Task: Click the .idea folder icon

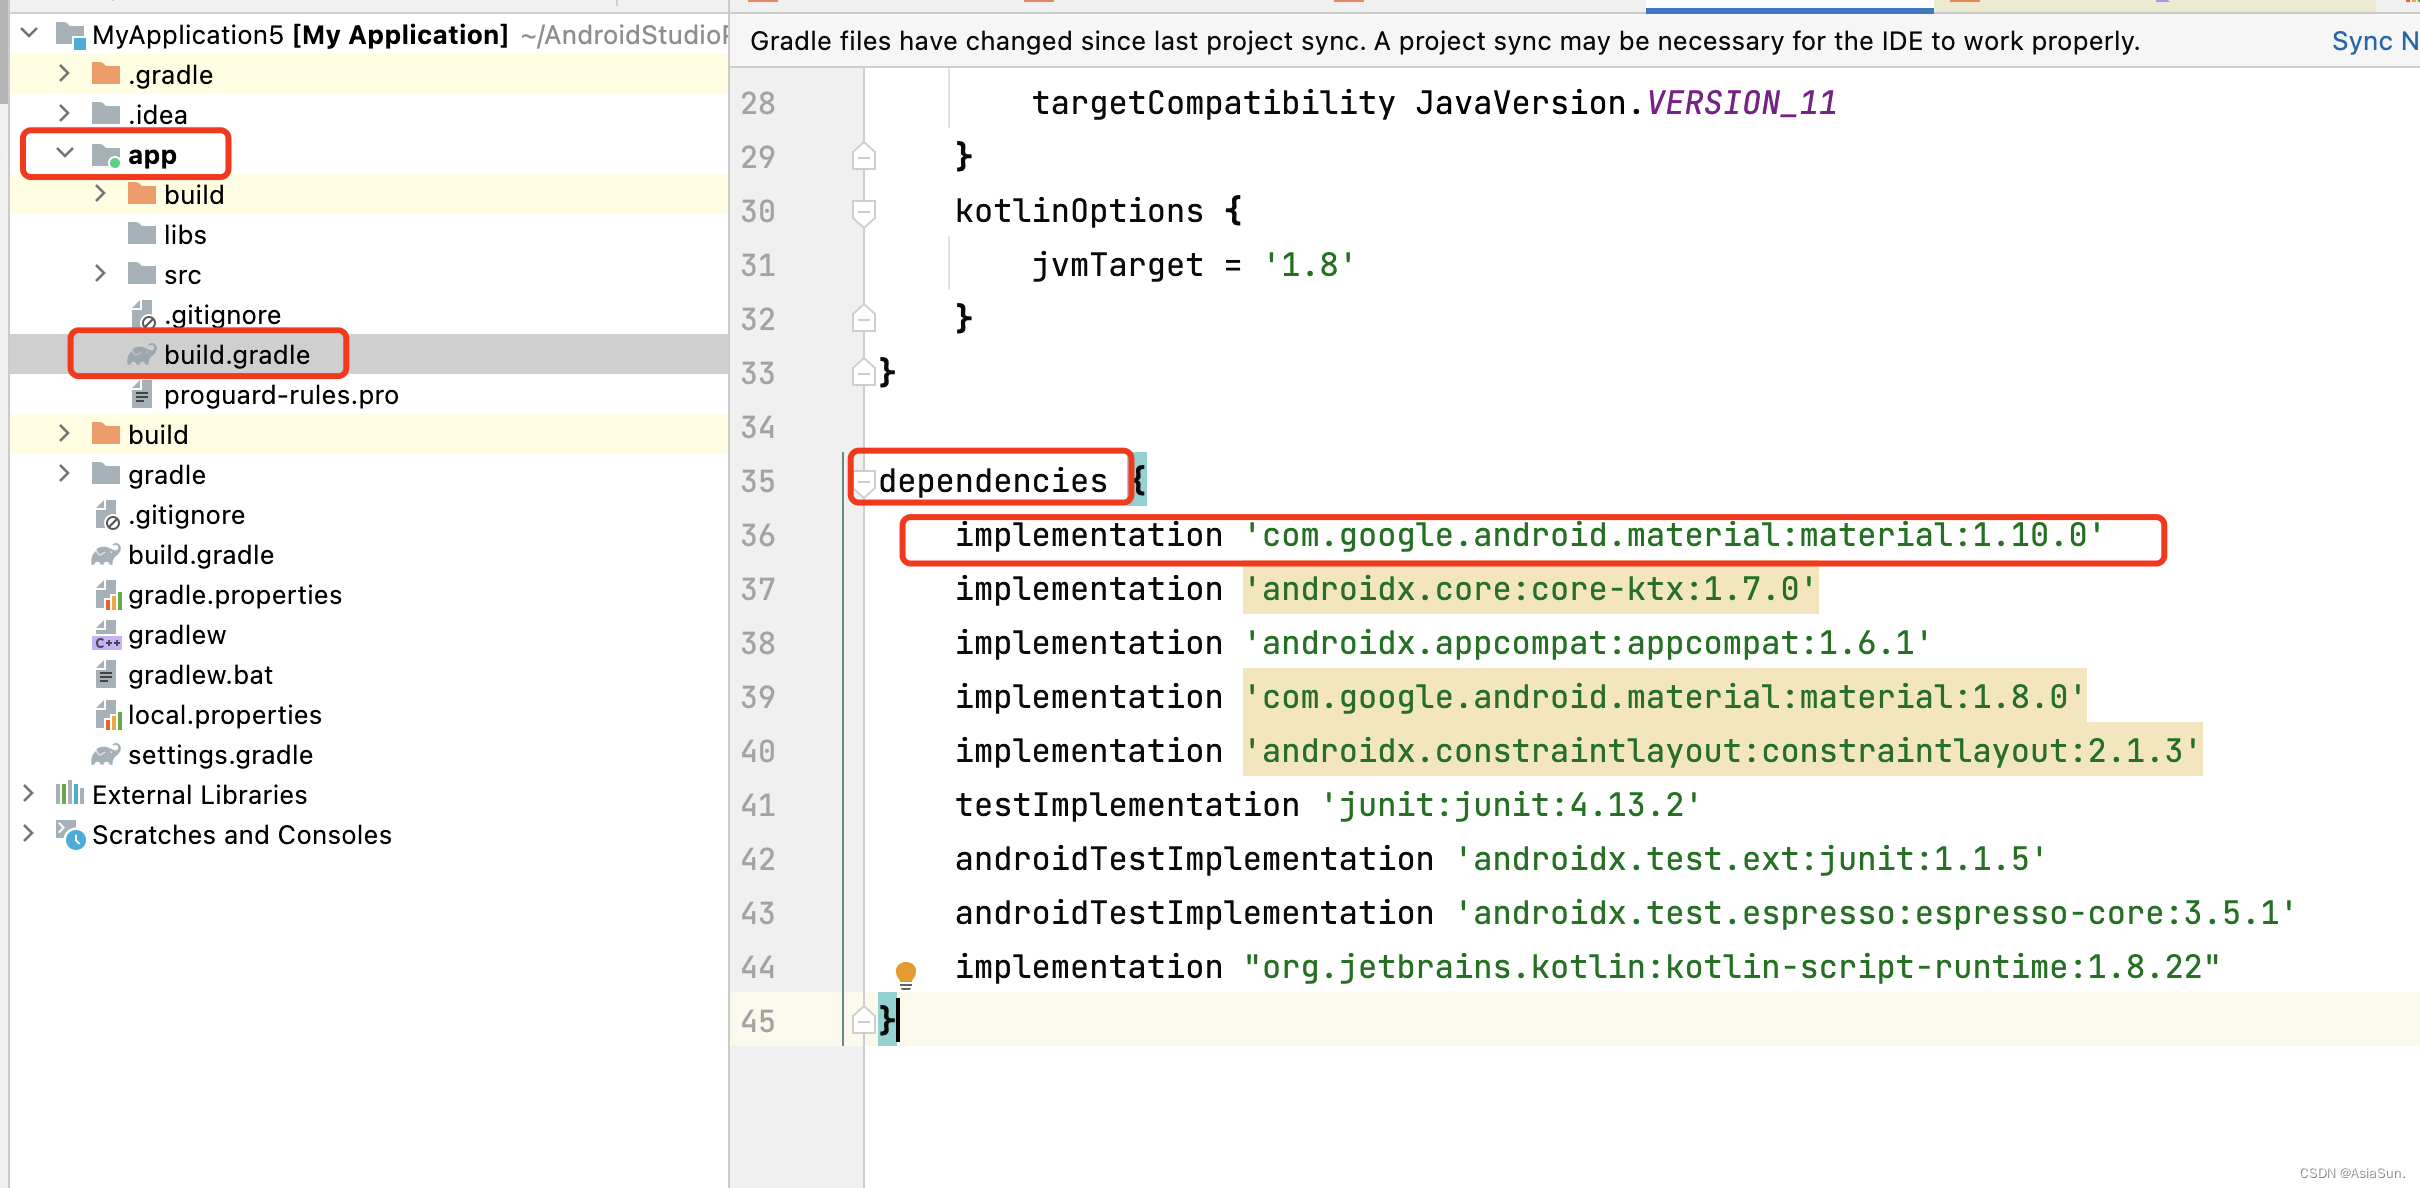Action: point(106,114)
